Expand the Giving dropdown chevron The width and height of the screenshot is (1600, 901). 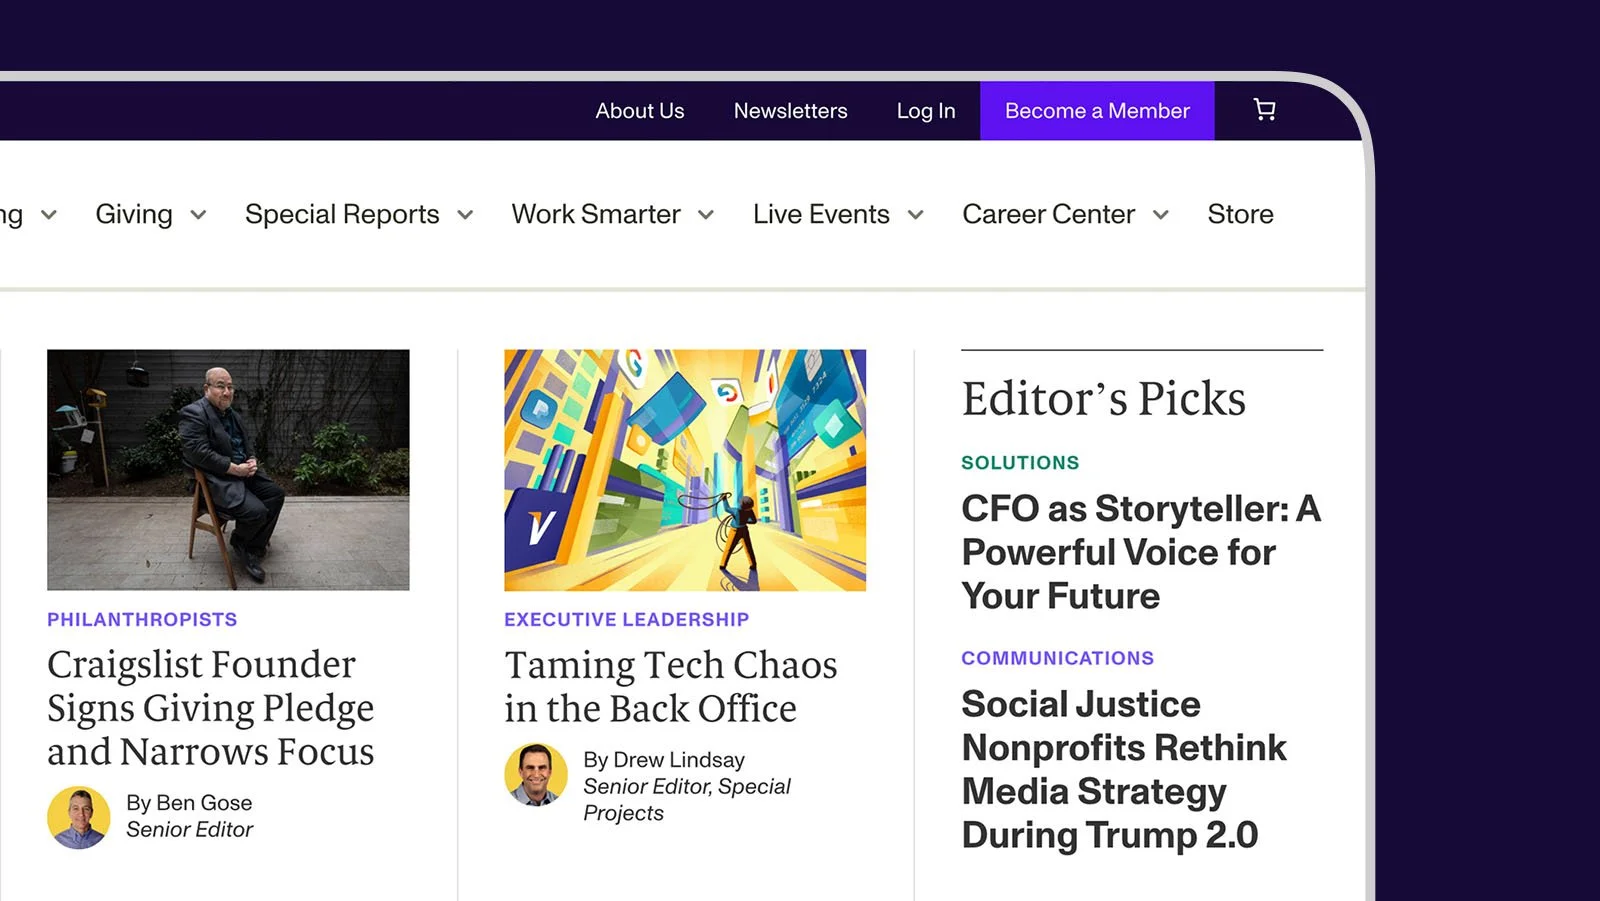[x=198, y=215]
